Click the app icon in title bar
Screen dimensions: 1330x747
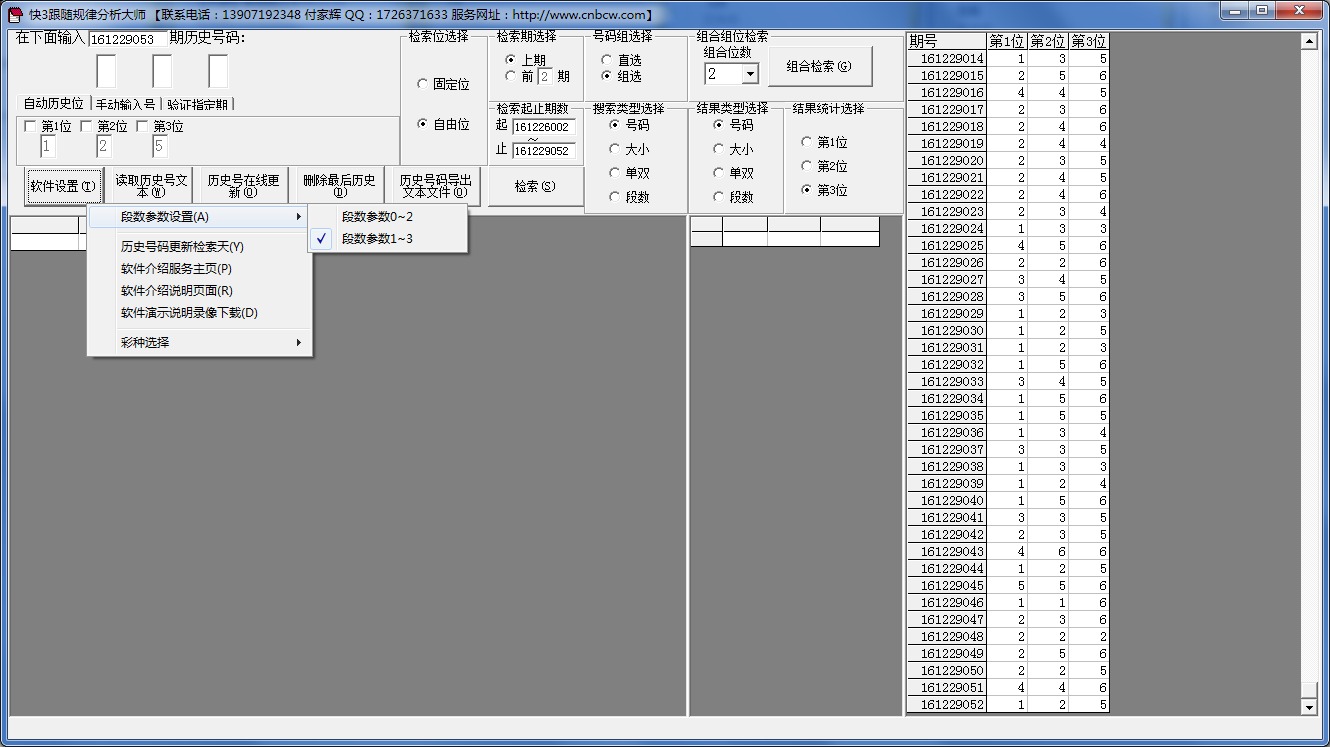(15, 14)
